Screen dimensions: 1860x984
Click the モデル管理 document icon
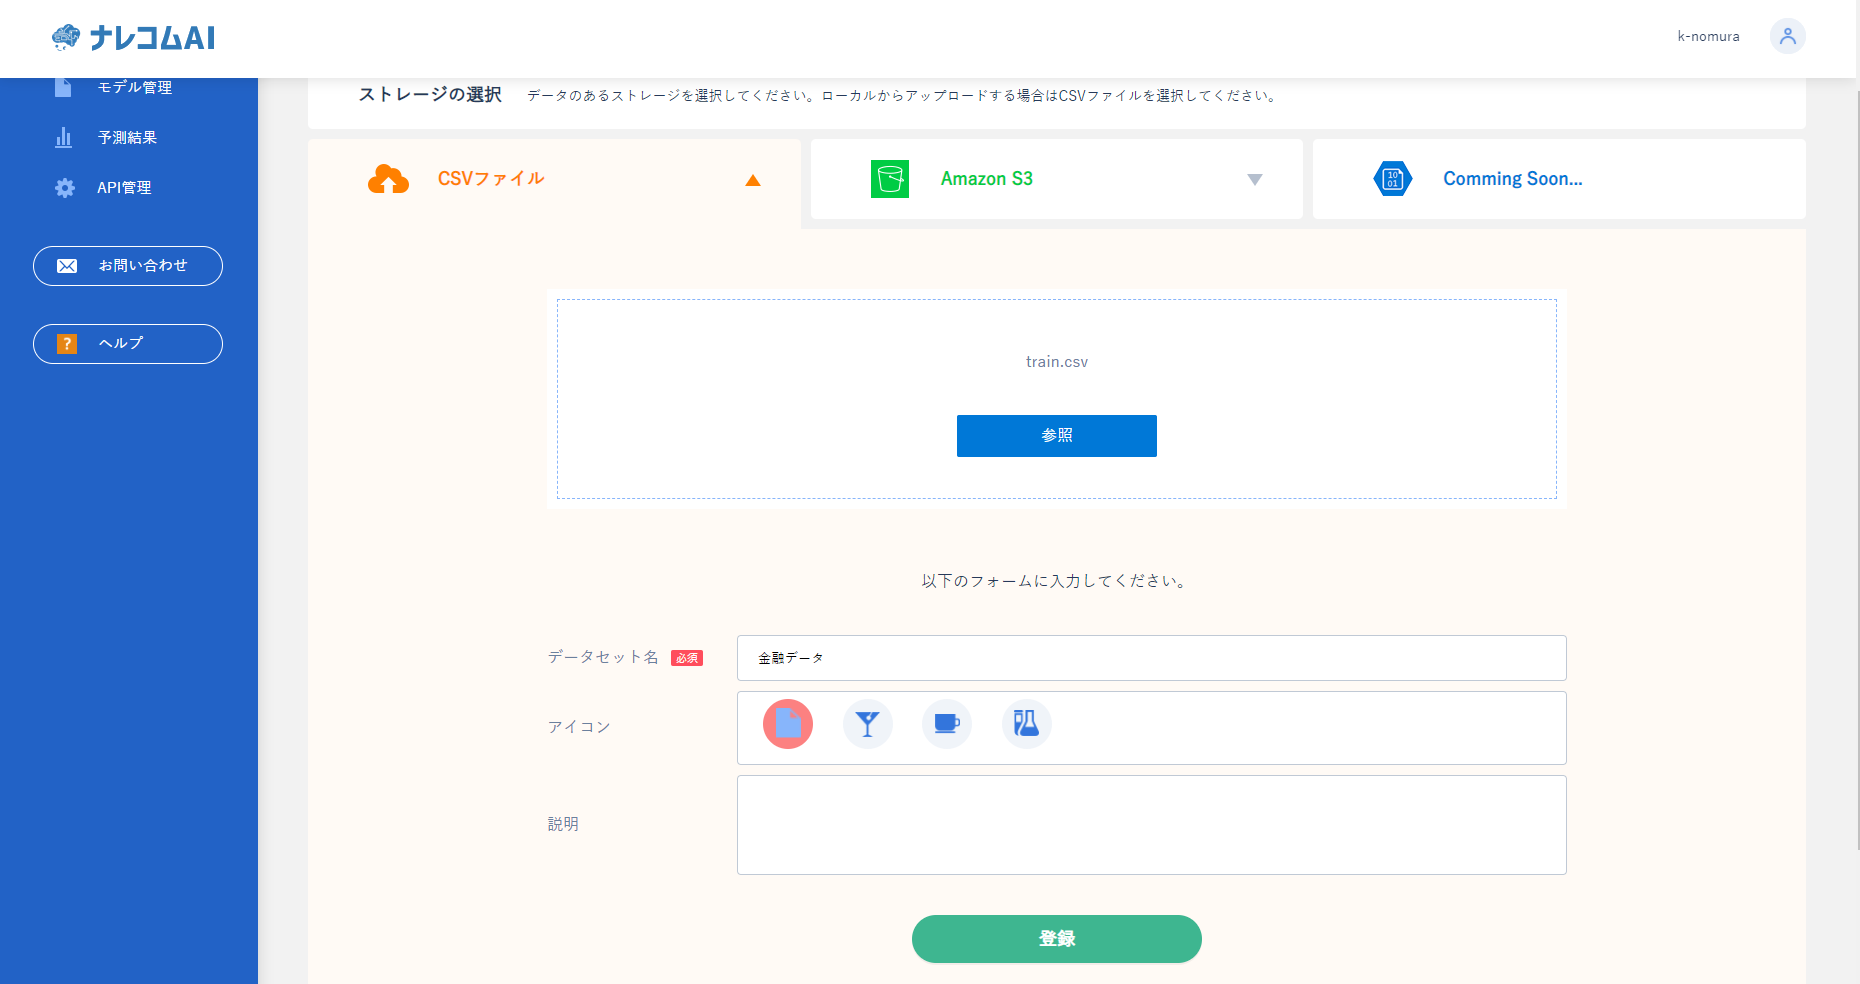63,87
